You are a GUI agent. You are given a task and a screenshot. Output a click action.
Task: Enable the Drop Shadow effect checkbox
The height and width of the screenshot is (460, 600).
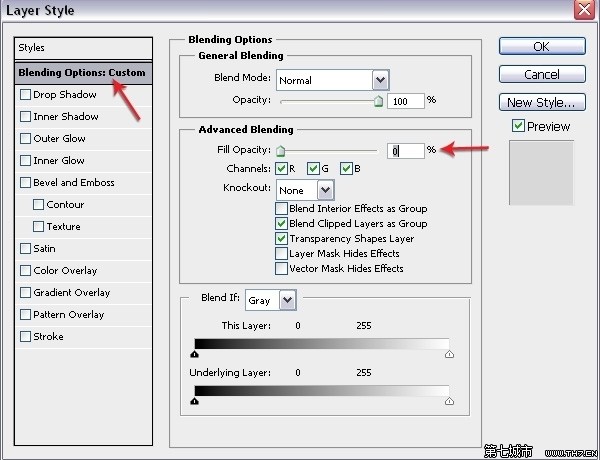[x=25, y=95]
